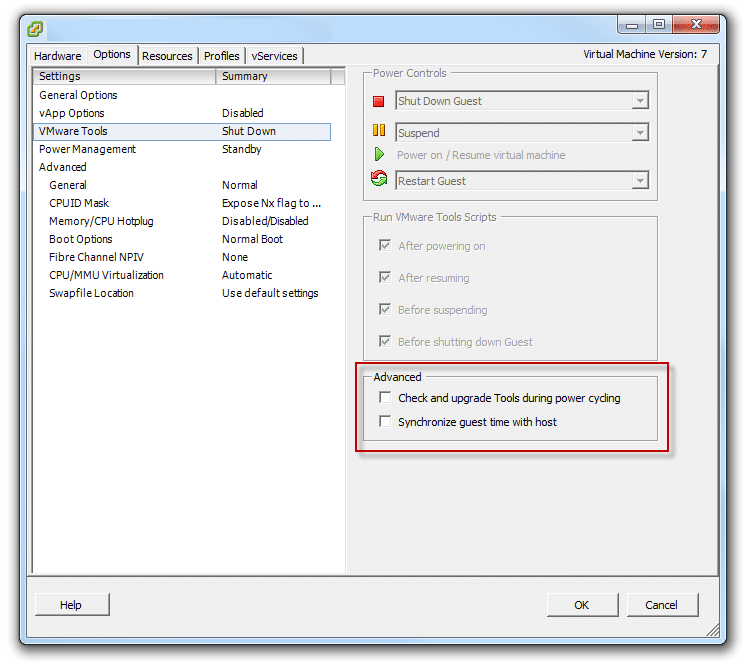Select Power Management in the settings list
The height and width of the screenshot is (666, 744).
(x=87, y=149)
